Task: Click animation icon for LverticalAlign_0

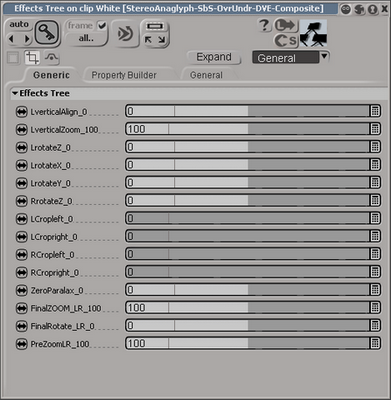Action: coord(22,112)
